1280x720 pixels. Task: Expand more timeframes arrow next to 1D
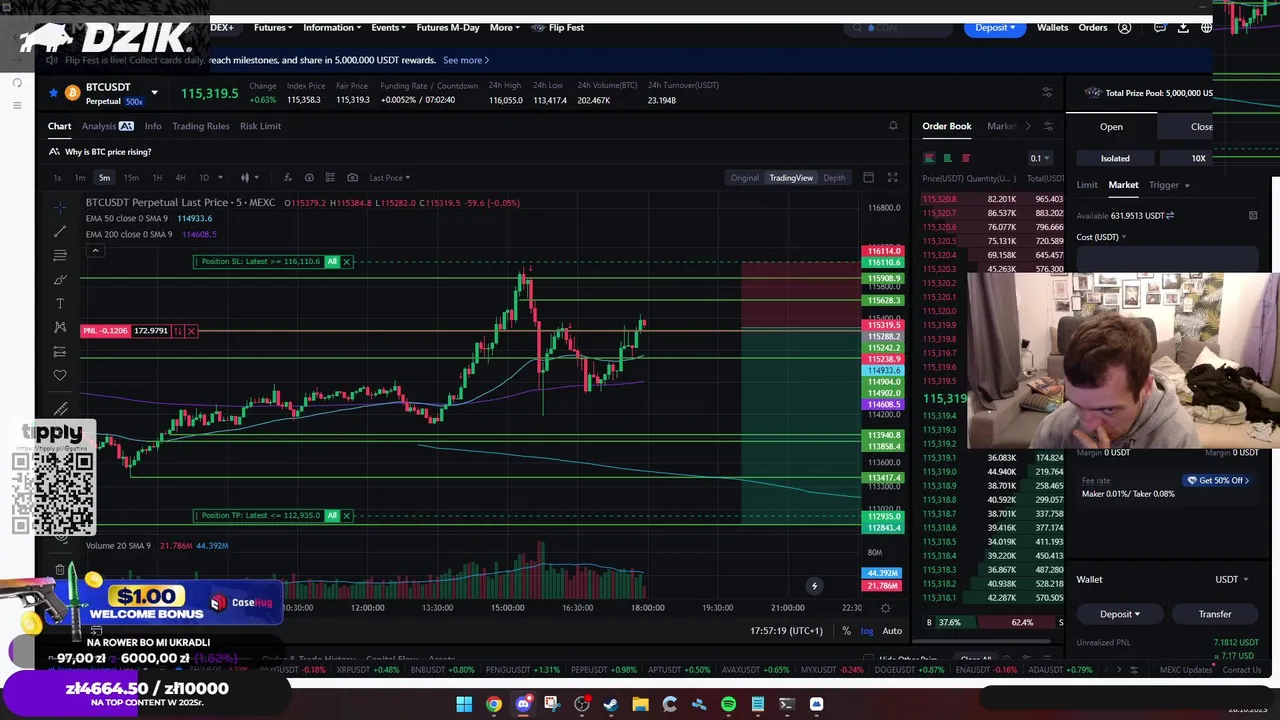pyautogui.click(x=220, y=178)
